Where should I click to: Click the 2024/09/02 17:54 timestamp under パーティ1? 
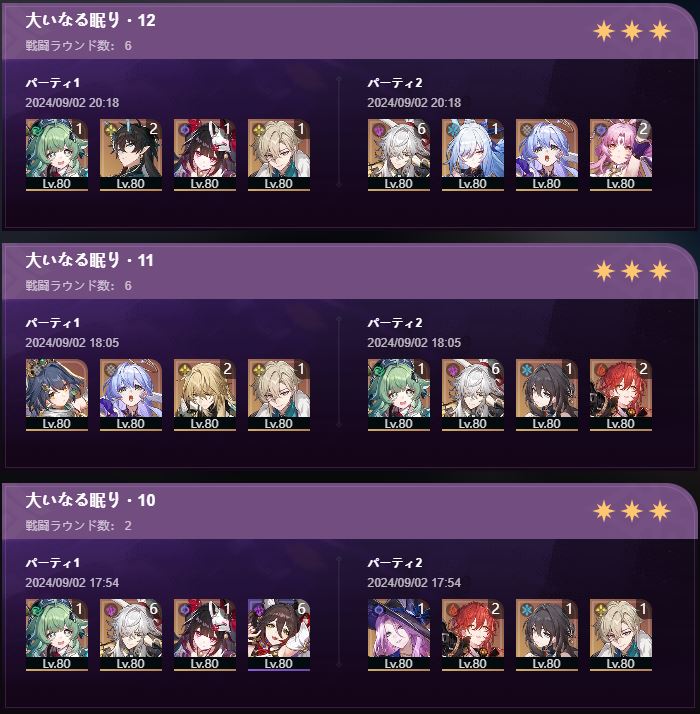click(x=72, y=582)
